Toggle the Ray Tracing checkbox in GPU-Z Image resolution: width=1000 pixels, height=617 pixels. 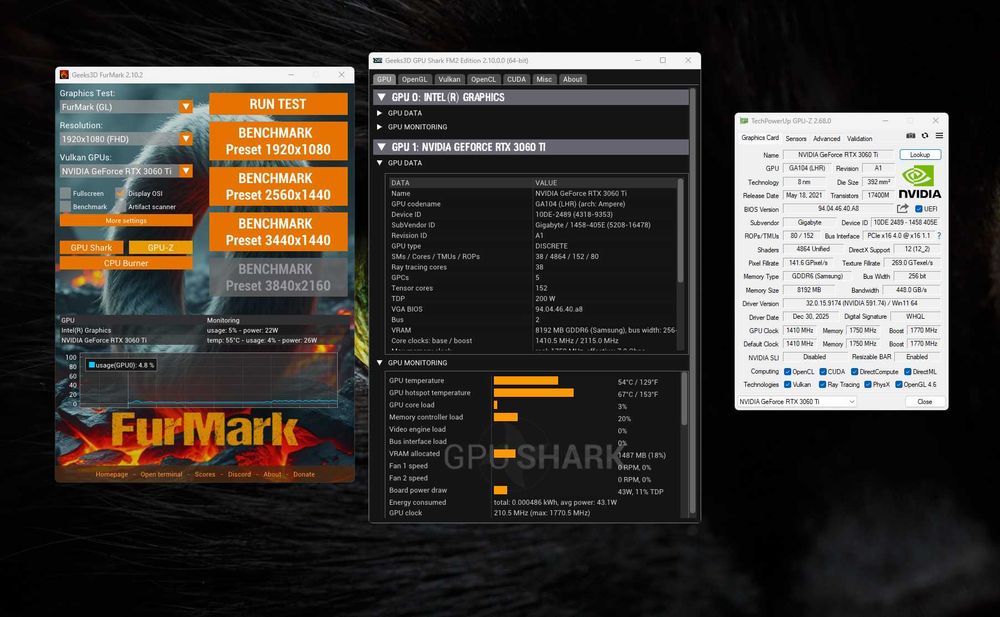[823, 385]
